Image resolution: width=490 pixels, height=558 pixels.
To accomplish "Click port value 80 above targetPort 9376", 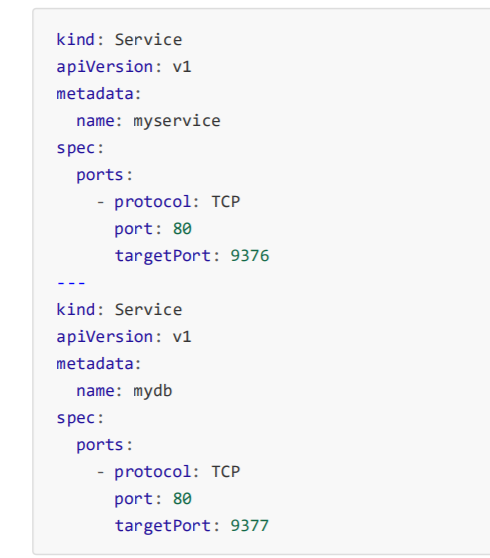I will point(182,229).
